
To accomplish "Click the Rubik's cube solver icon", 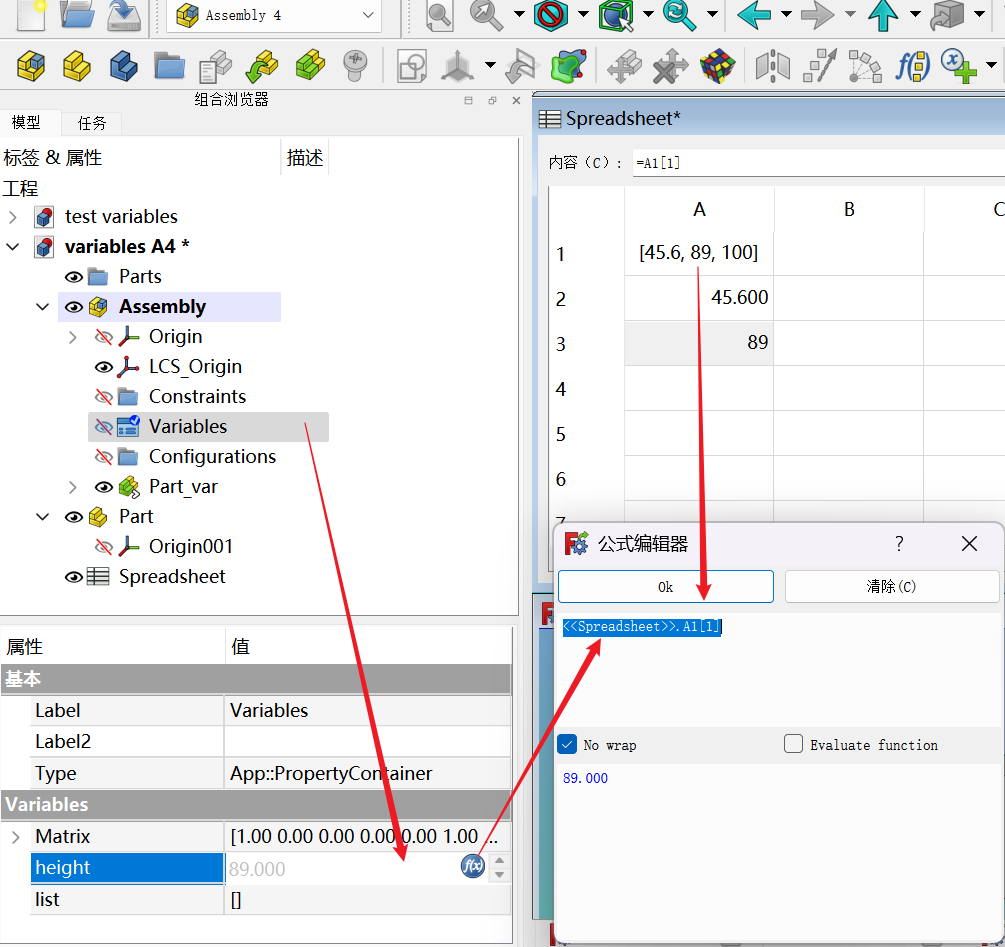I will pyautogui.click(x=715, y=66).
